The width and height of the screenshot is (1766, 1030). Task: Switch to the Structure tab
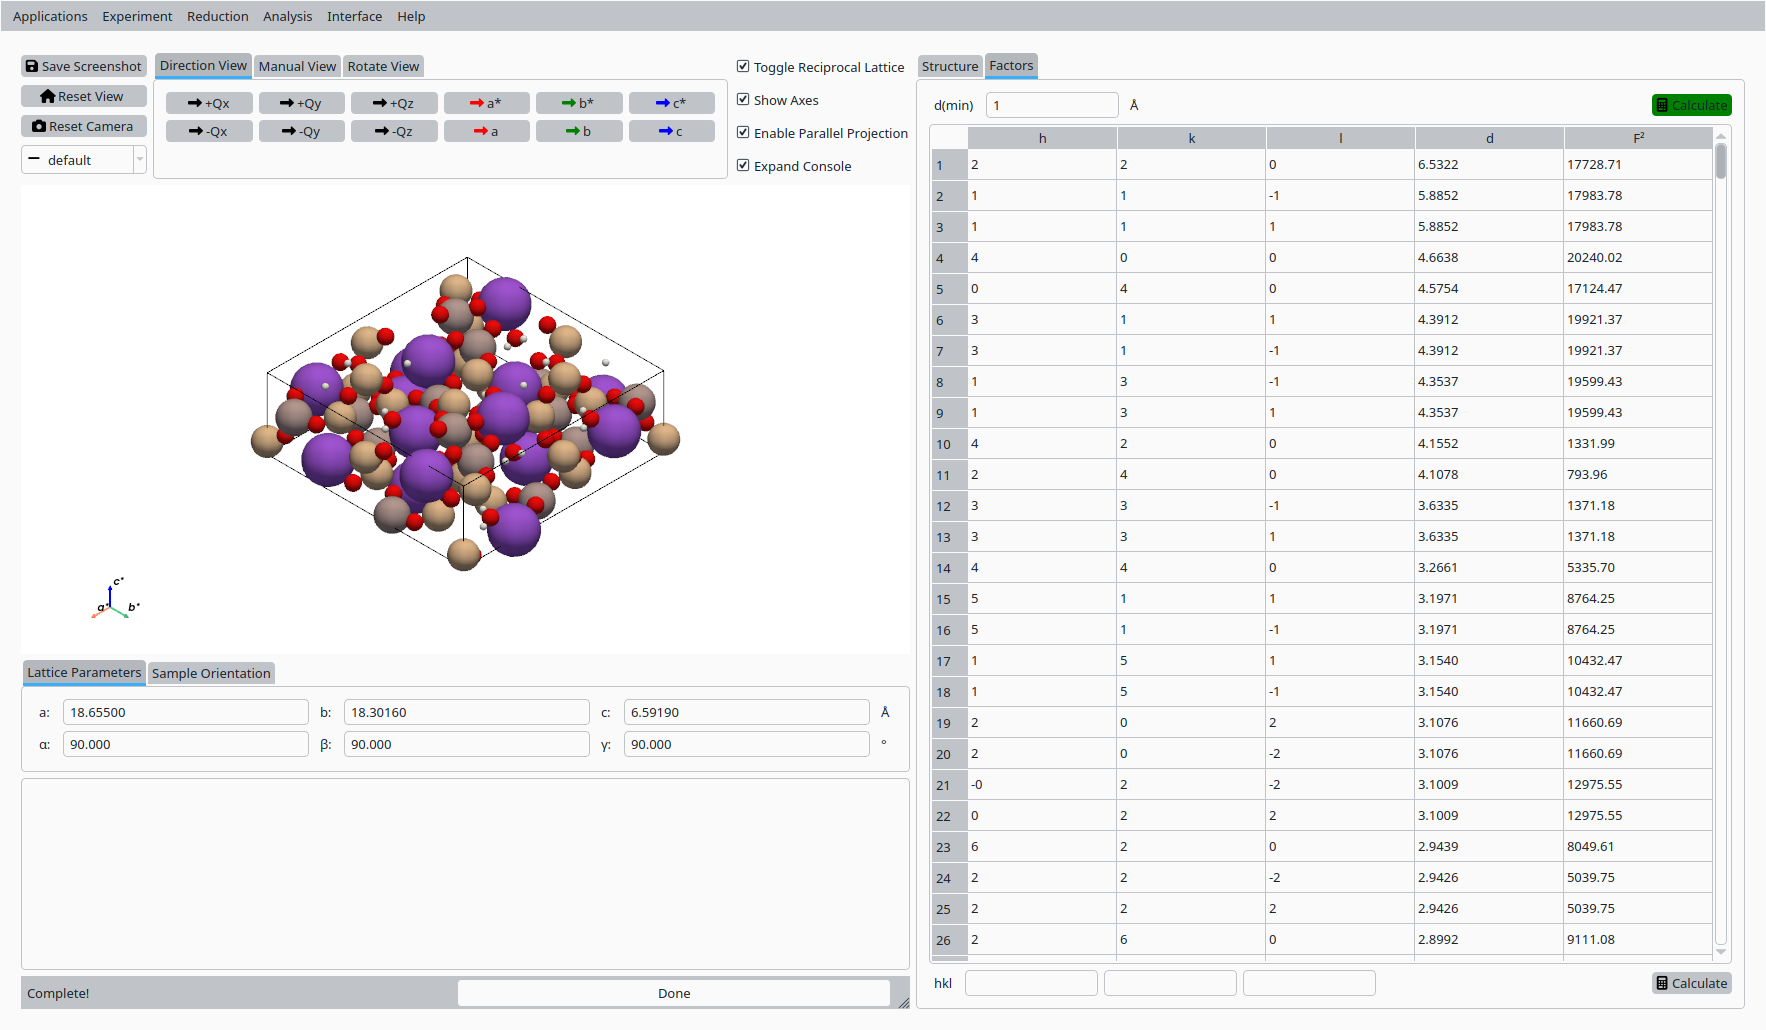click(x=949, y=65)
